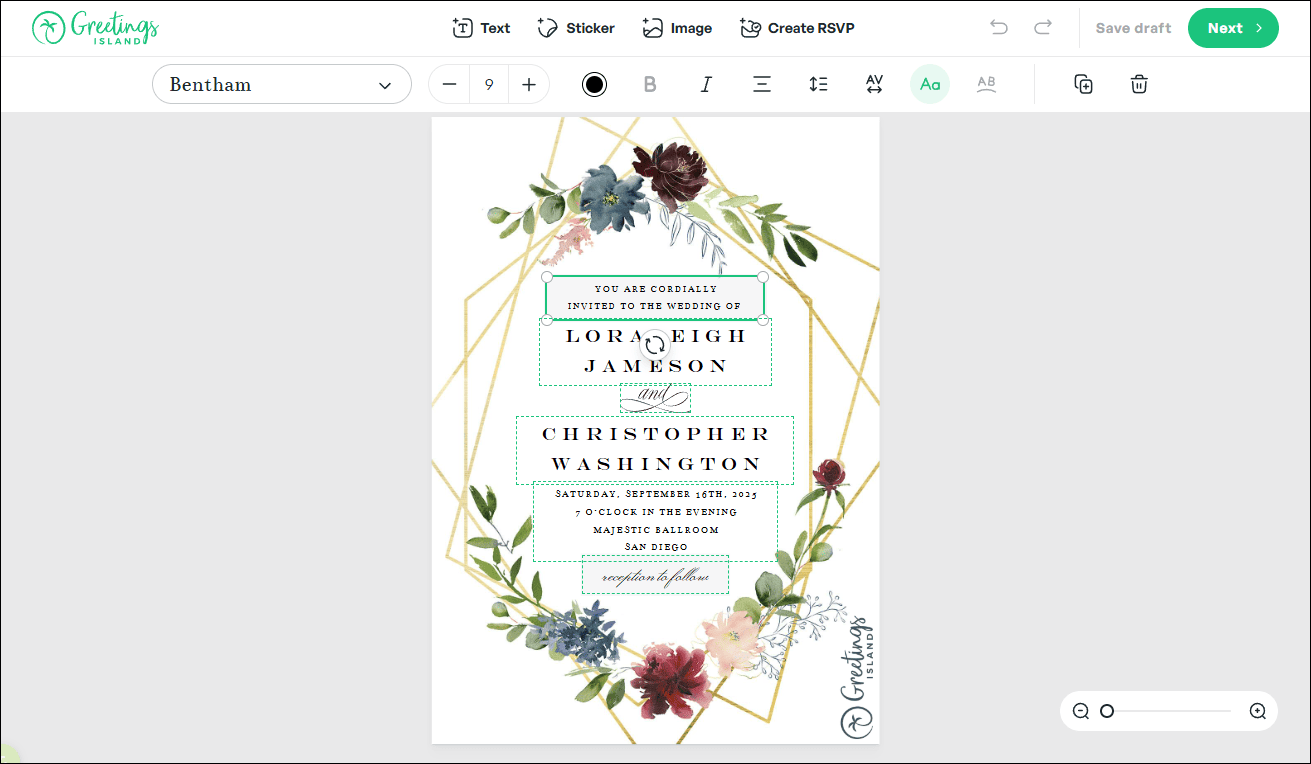Click the Create RSVP icon
This screenshot has height=764, width=1311.
(x=749, y=28)
